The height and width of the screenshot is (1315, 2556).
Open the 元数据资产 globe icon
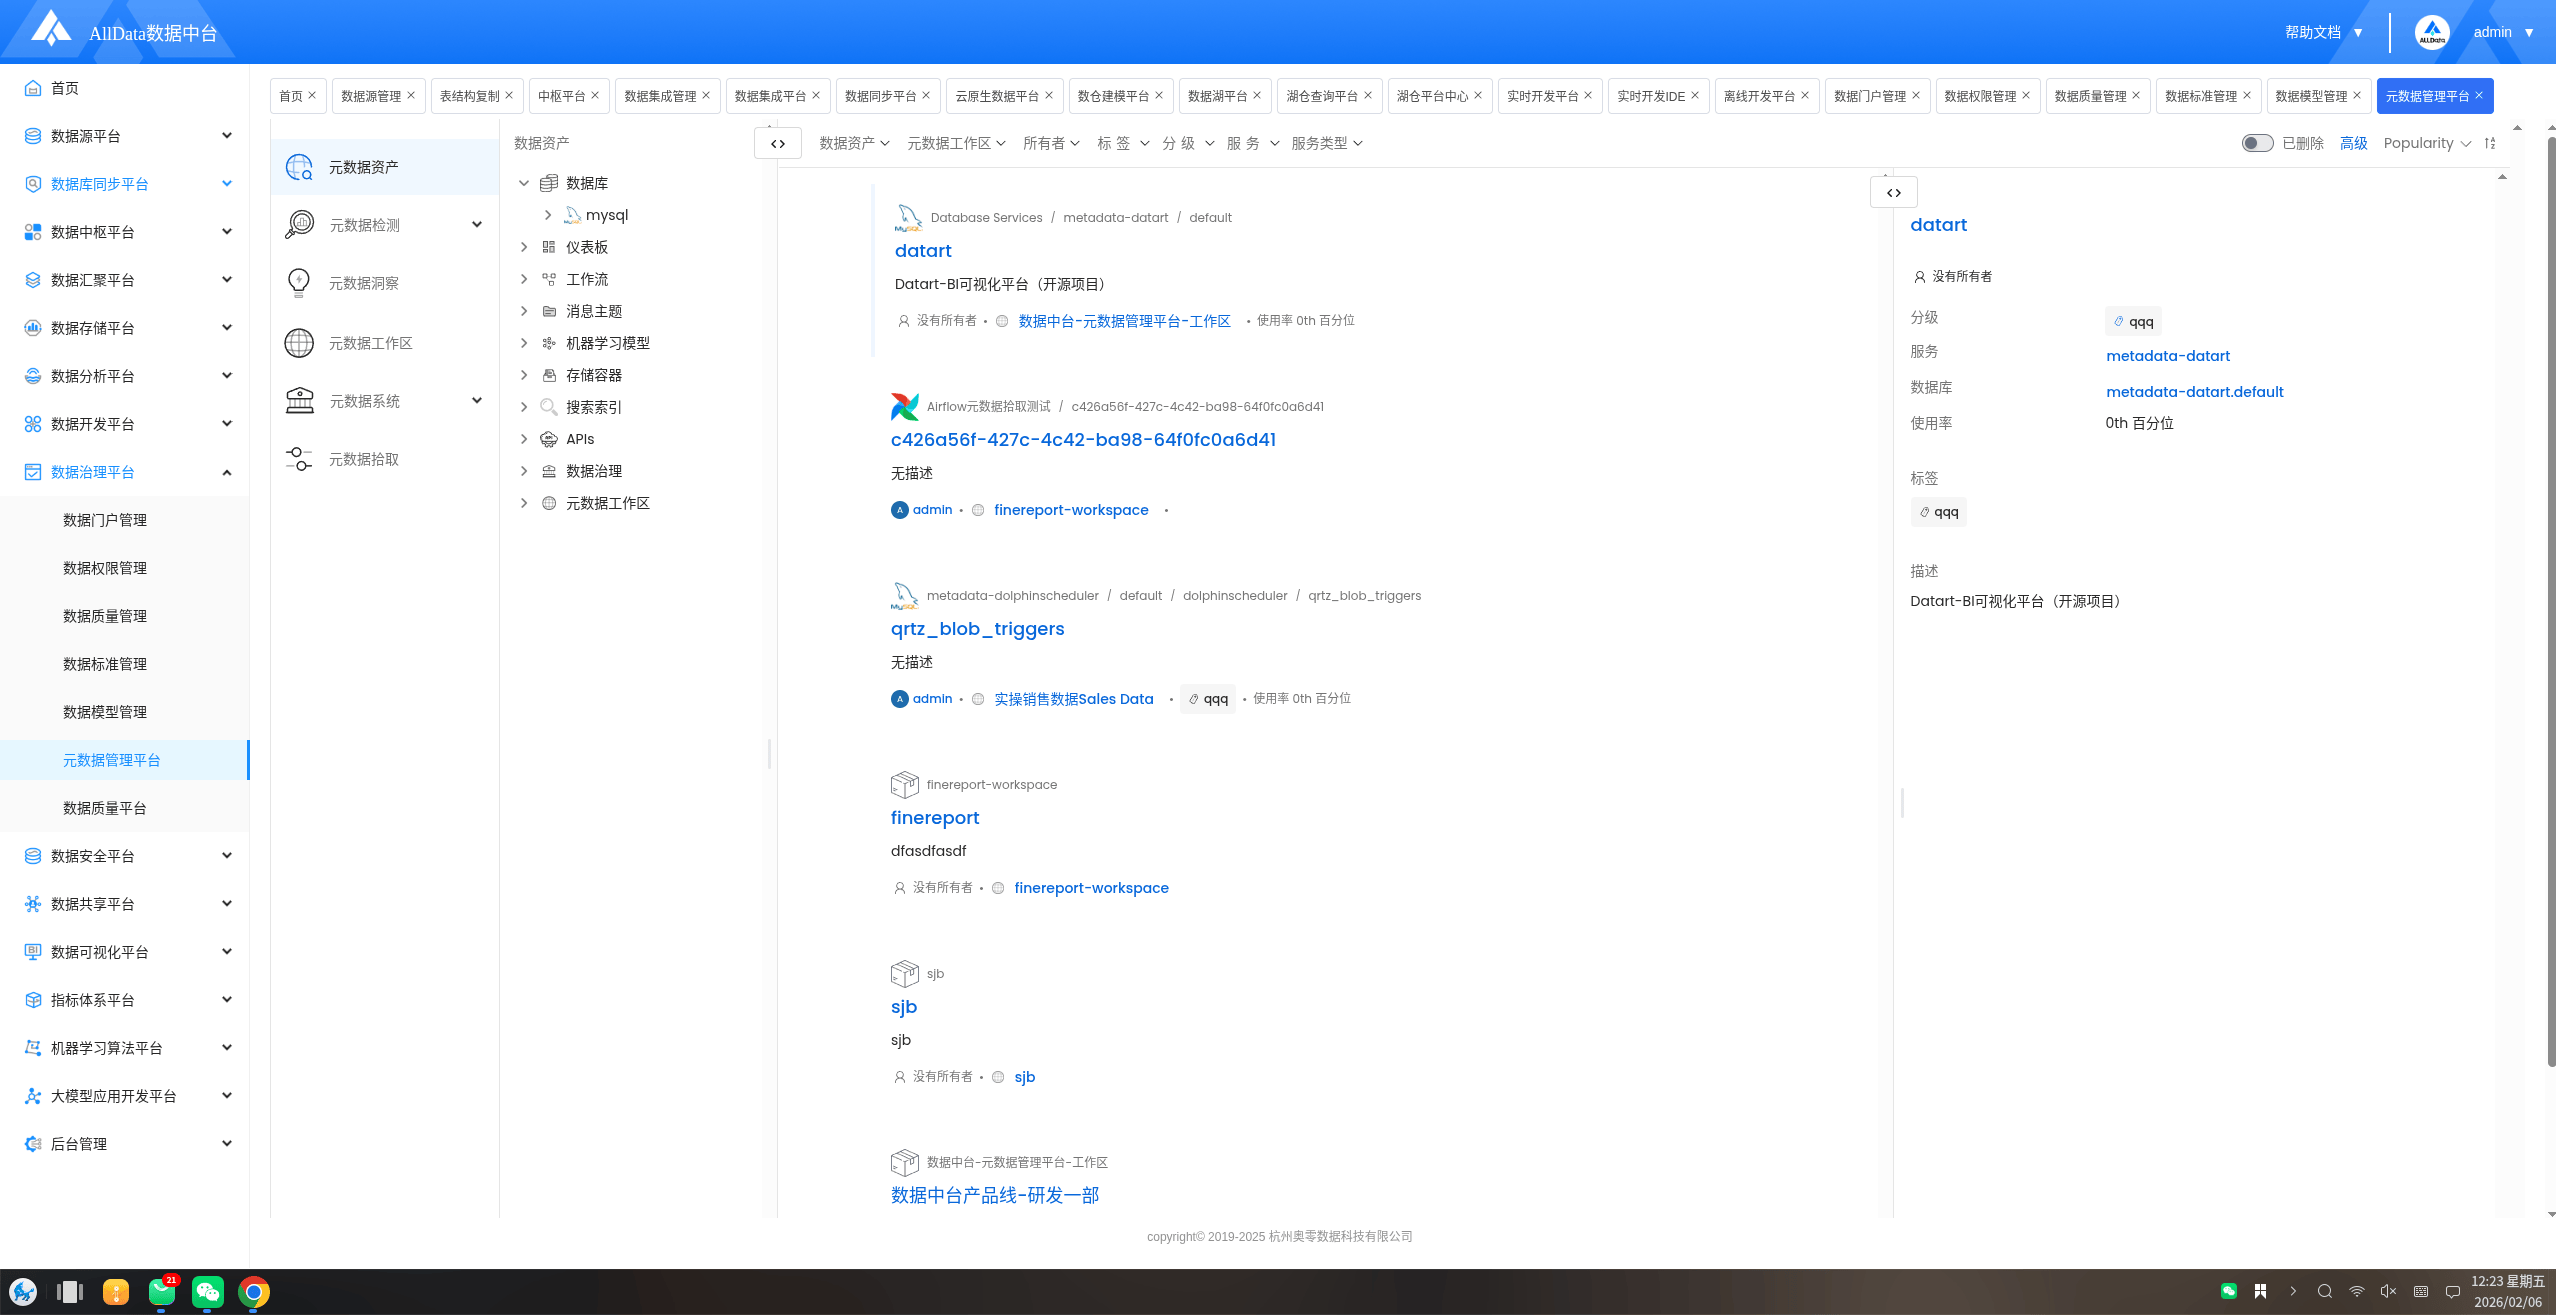pos(299,167)
